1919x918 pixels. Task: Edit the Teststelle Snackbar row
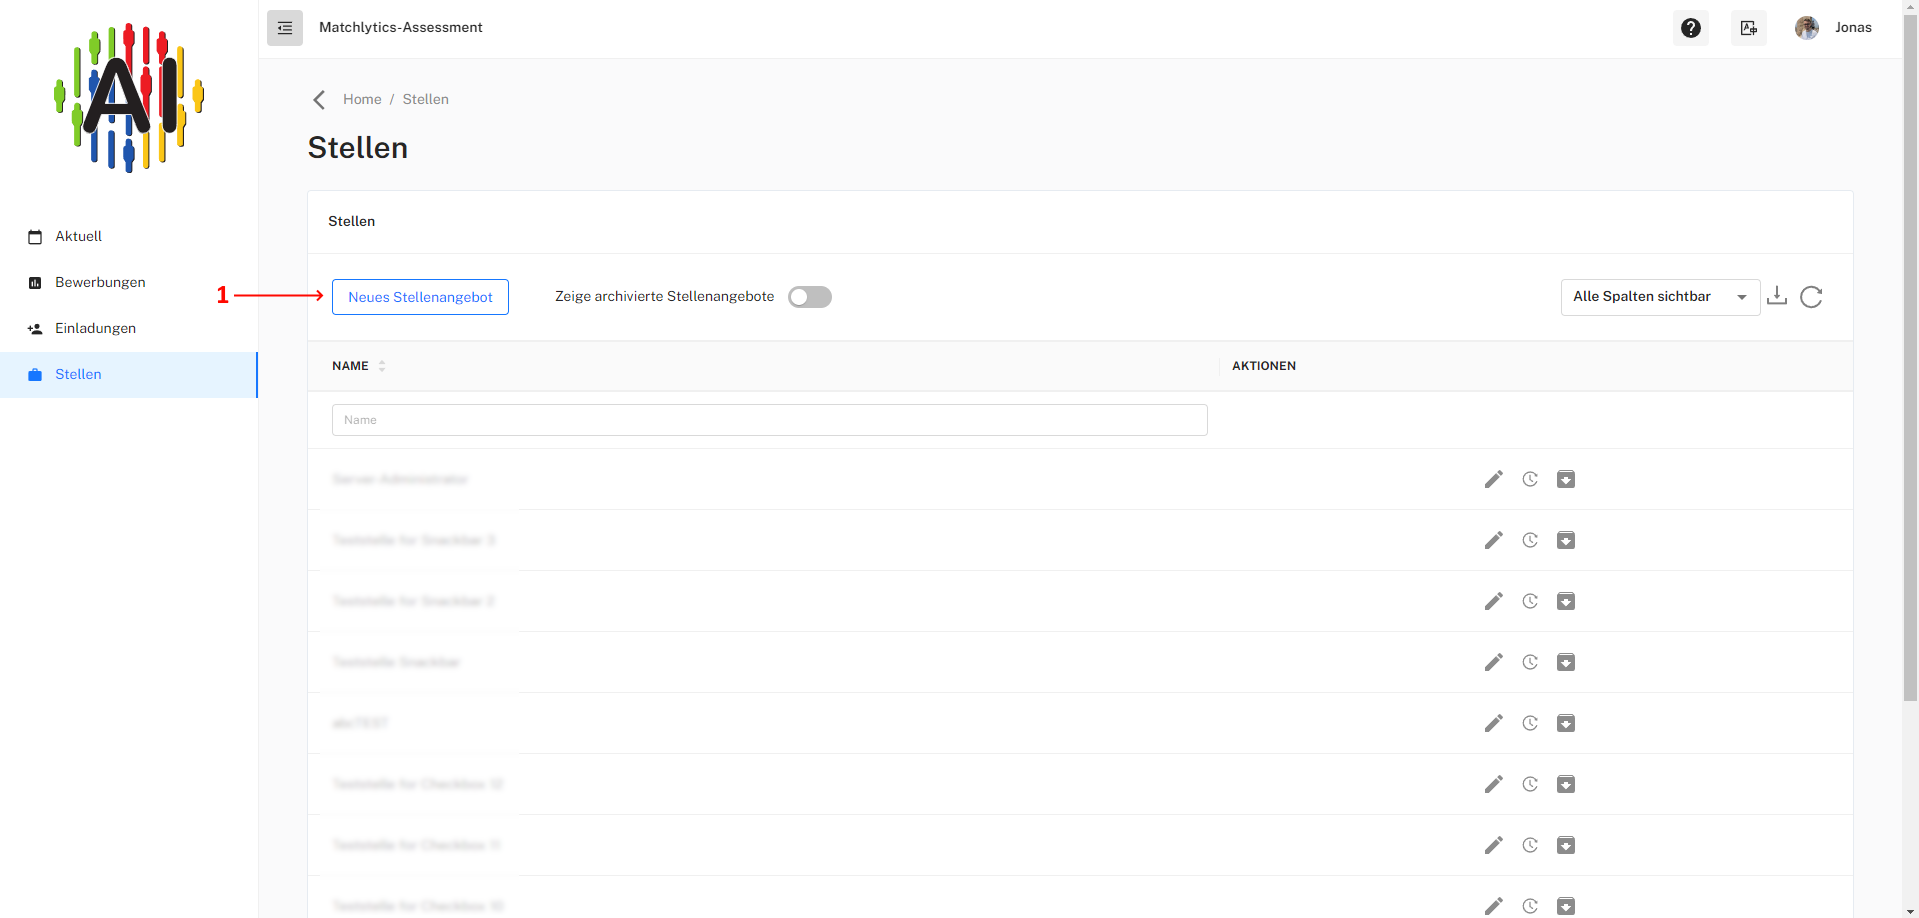(x=1494, y=662)
